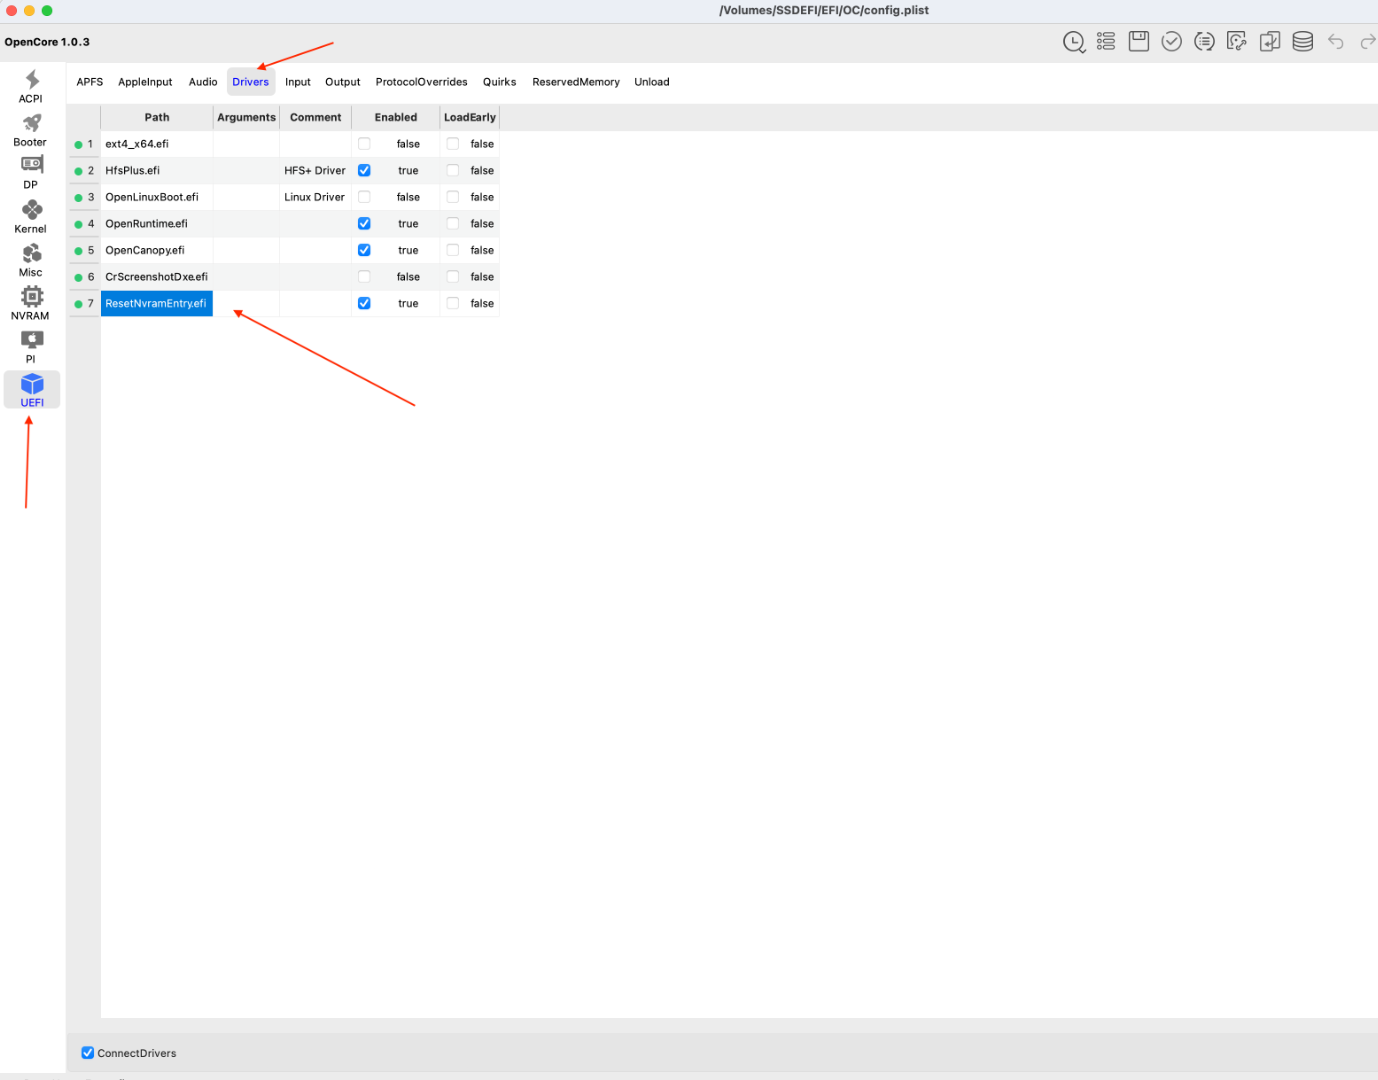Click the Comment cell for ResetNvramEntry.efi
The width and height of the screenshot is (1378, 1080).
[x=316, y=303]
